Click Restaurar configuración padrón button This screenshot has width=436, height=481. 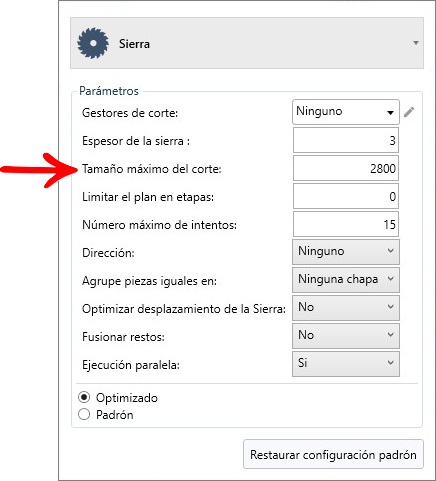[333, 454]
